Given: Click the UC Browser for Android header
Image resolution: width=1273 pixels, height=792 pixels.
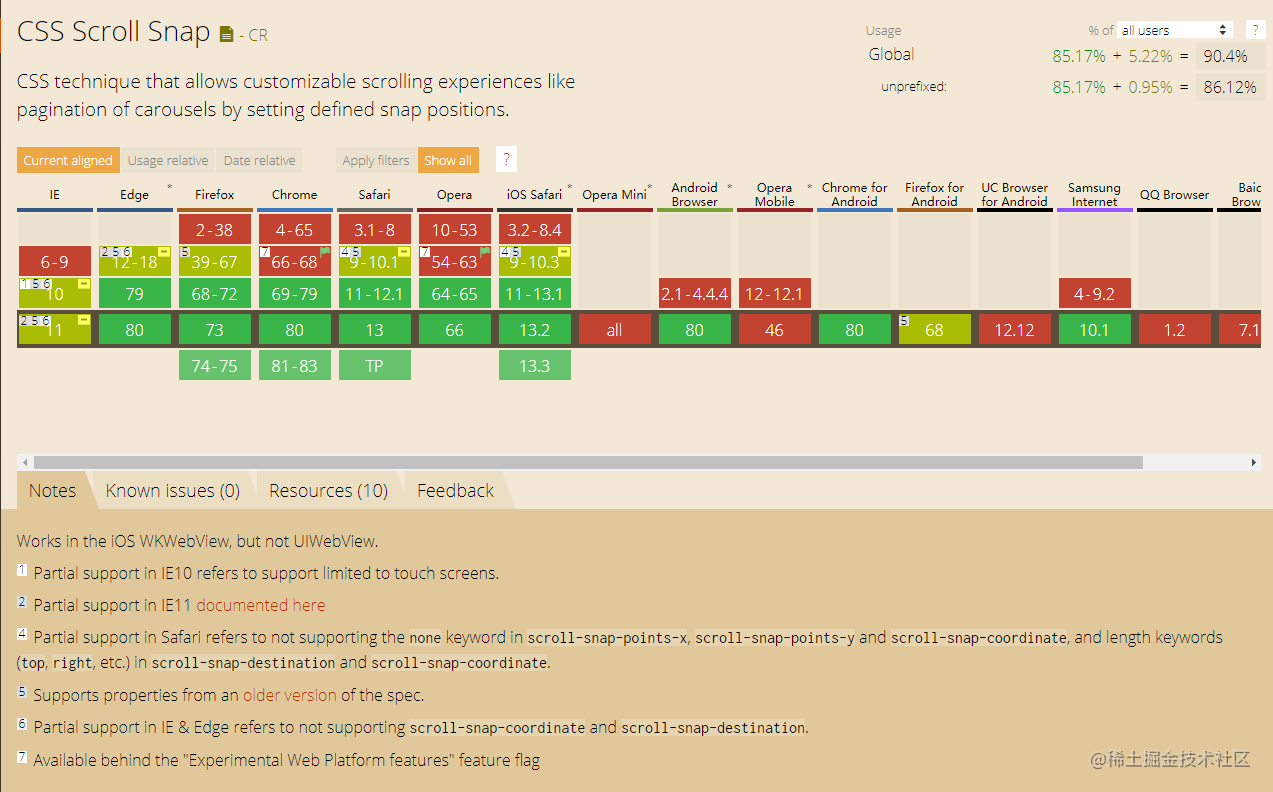Looking at the screenshot, I should point(1015,195).
